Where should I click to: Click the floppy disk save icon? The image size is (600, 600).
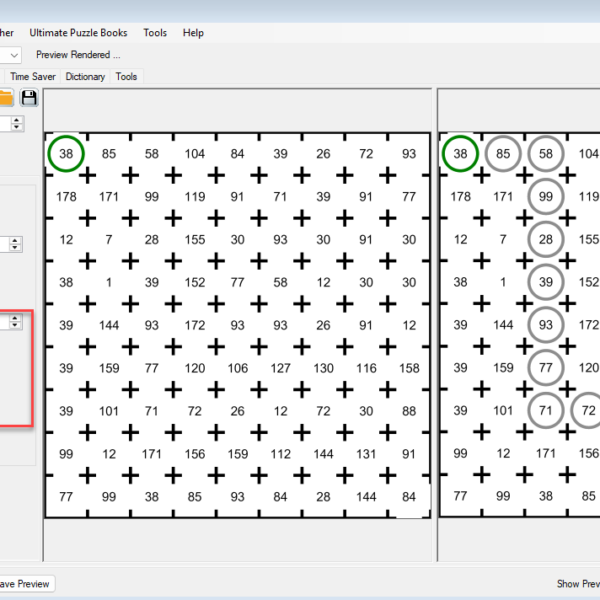point(29,97)
